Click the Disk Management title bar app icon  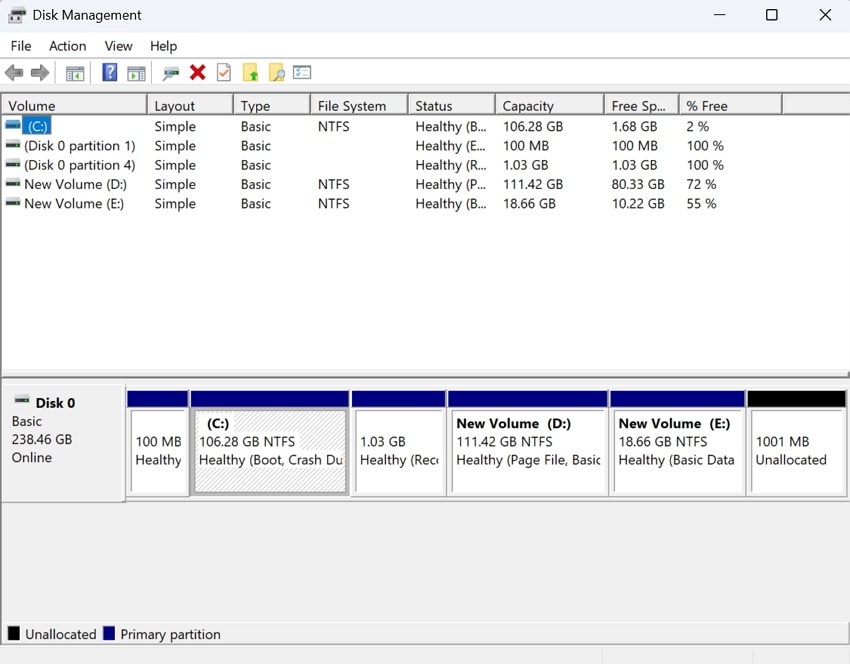click(x=16, y=15)
